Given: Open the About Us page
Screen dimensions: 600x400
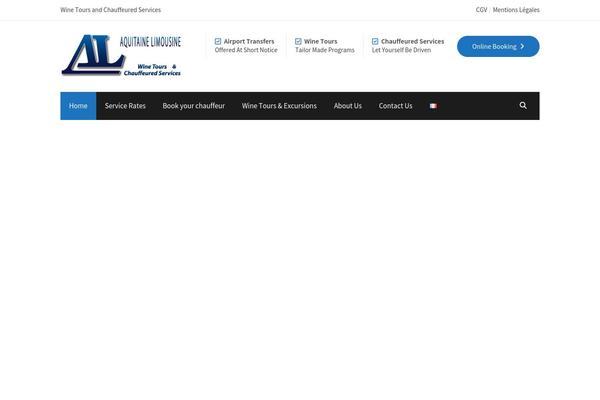Looking at the screenshot, I should point(347,106).
